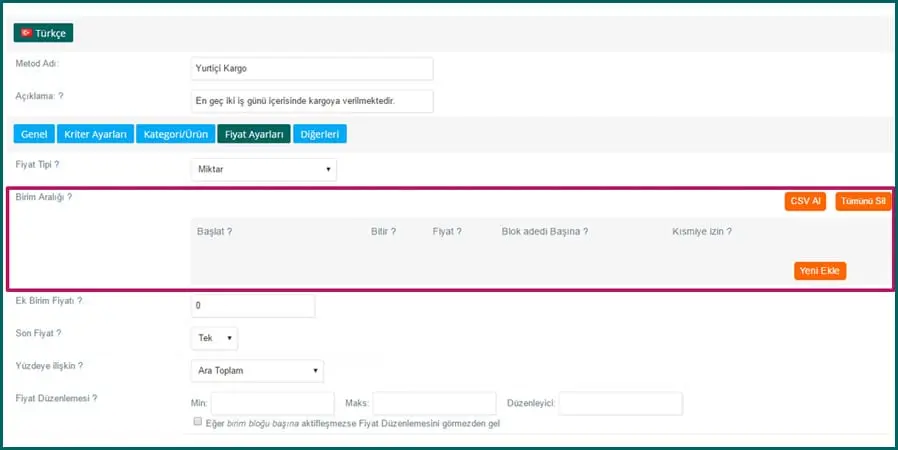Focus the Maks input field

point(434,403)
